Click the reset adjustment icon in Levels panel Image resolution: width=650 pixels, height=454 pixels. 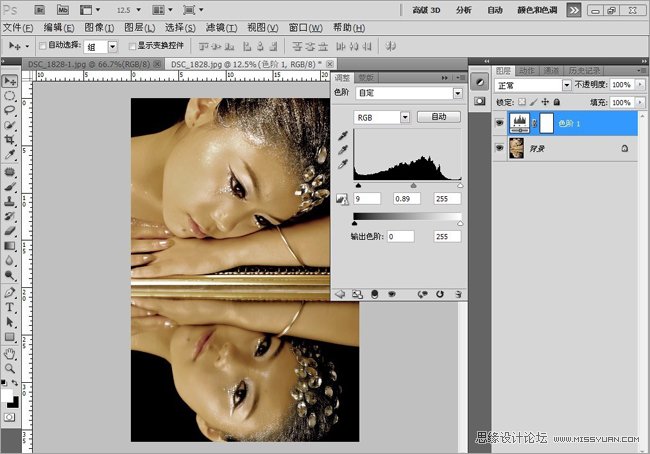439,294
